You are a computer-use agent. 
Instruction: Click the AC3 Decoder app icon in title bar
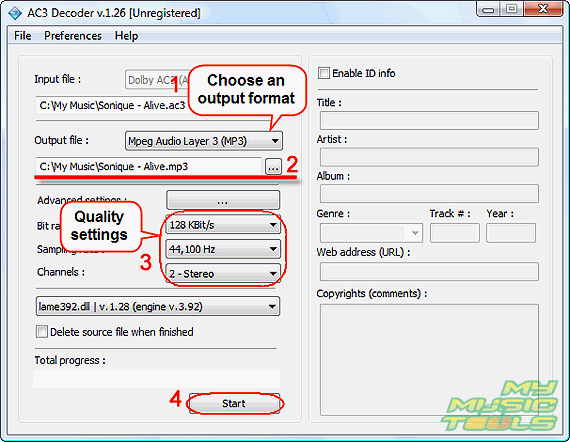tap(15, 13)
